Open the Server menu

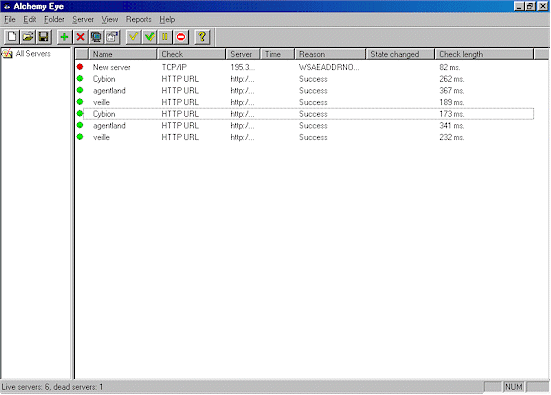(x=83, y=19)
